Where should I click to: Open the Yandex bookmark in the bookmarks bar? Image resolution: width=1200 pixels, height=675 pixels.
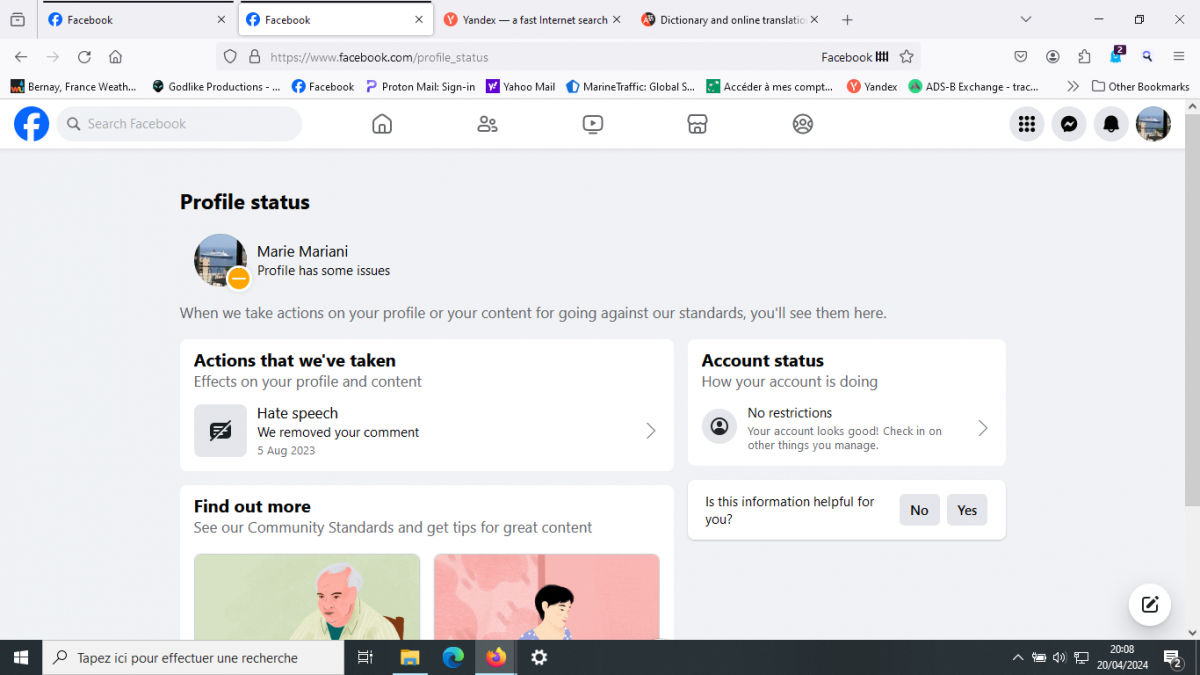click(872, 87)
